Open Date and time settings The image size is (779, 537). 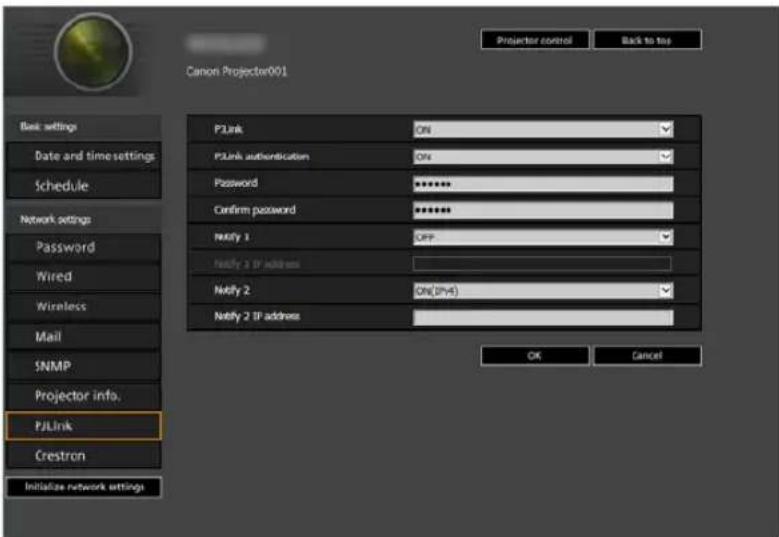pos(84,156)
